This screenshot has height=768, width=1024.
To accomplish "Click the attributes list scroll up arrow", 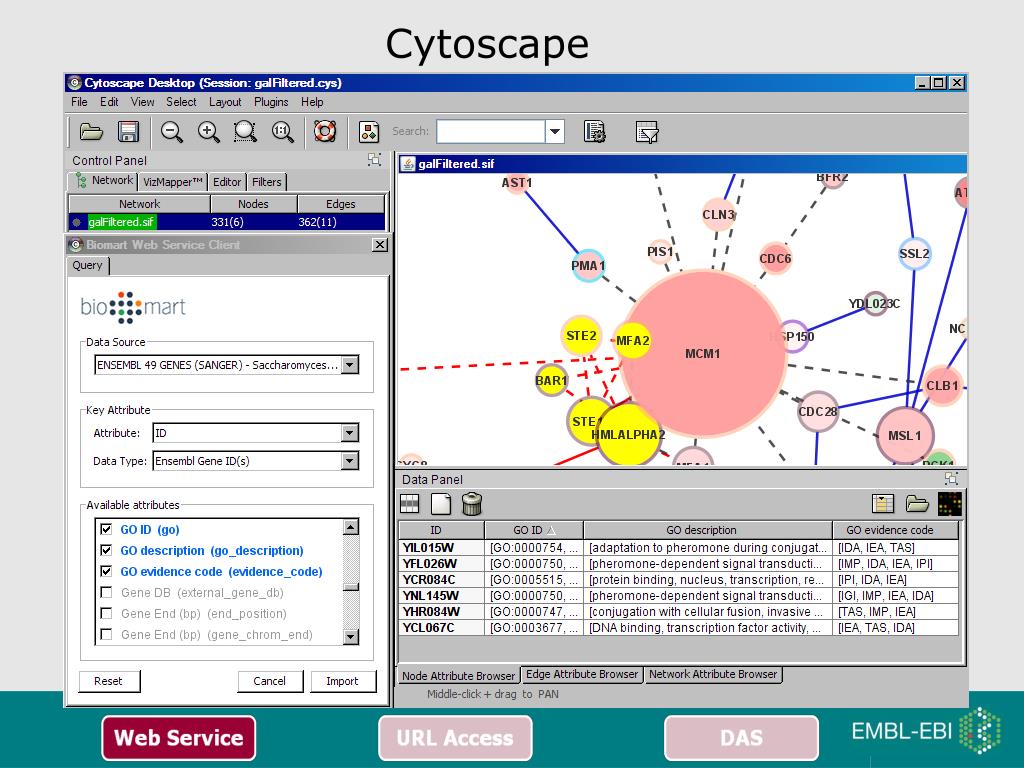I will pos(351,527).
